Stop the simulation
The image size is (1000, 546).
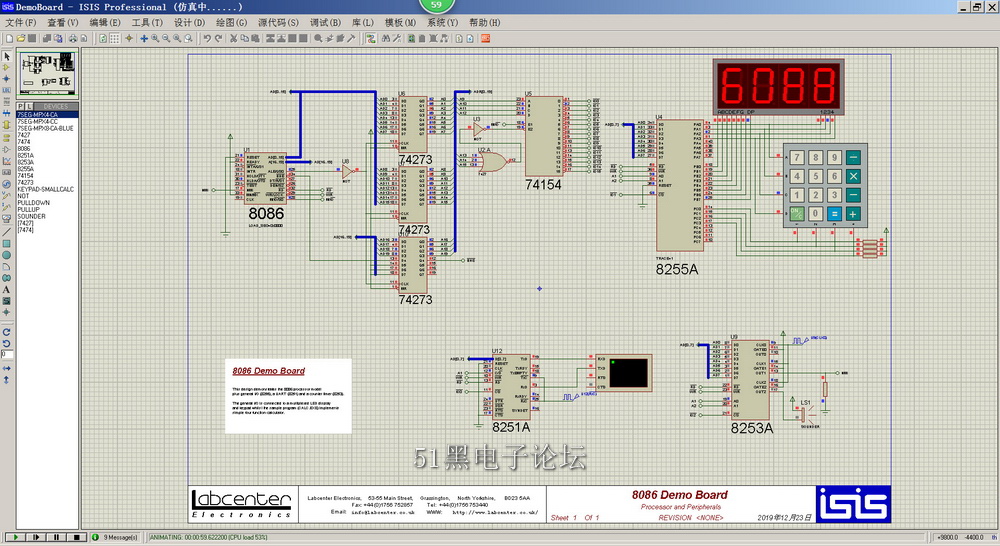[78, 537]
